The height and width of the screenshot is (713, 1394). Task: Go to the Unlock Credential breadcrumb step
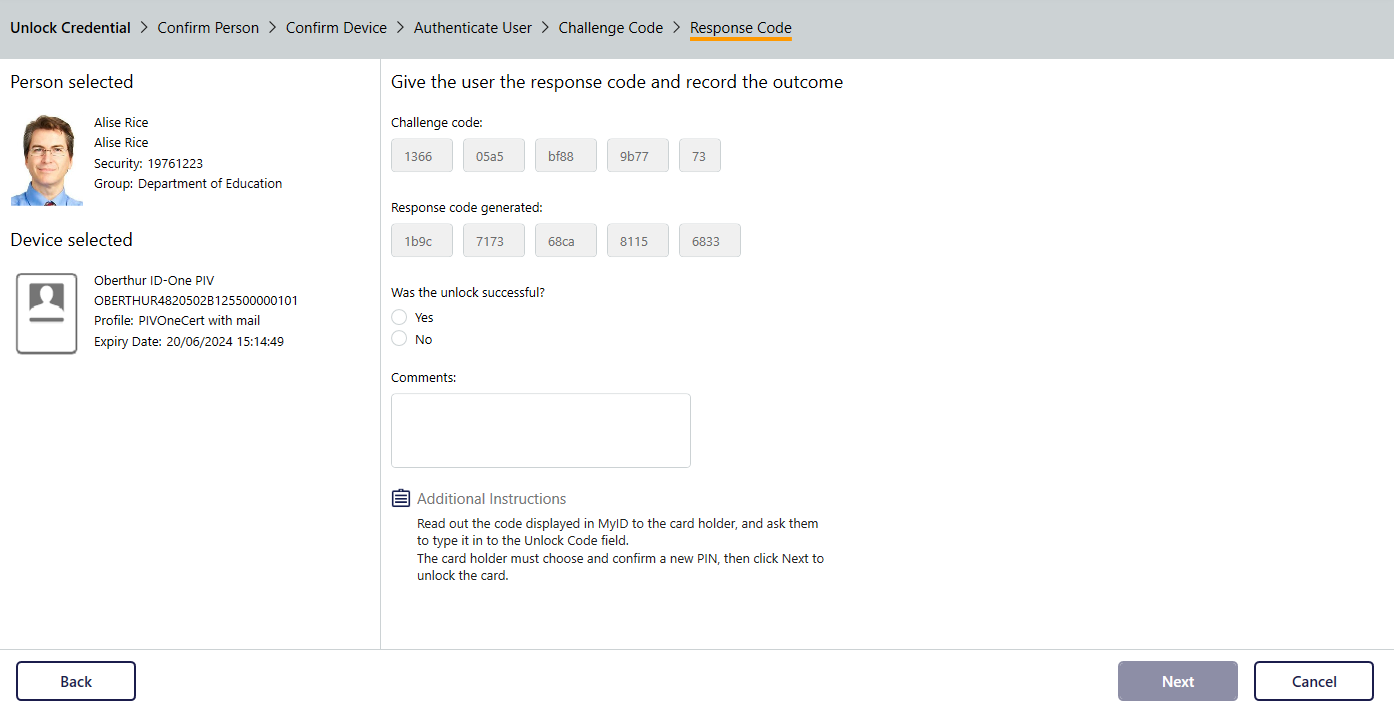point(70,28)
